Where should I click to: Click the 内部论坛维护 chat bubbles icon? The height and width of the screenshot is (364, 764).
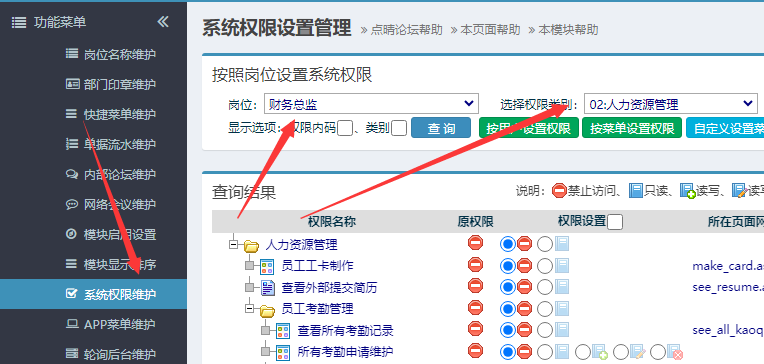[x=72, y=174]
